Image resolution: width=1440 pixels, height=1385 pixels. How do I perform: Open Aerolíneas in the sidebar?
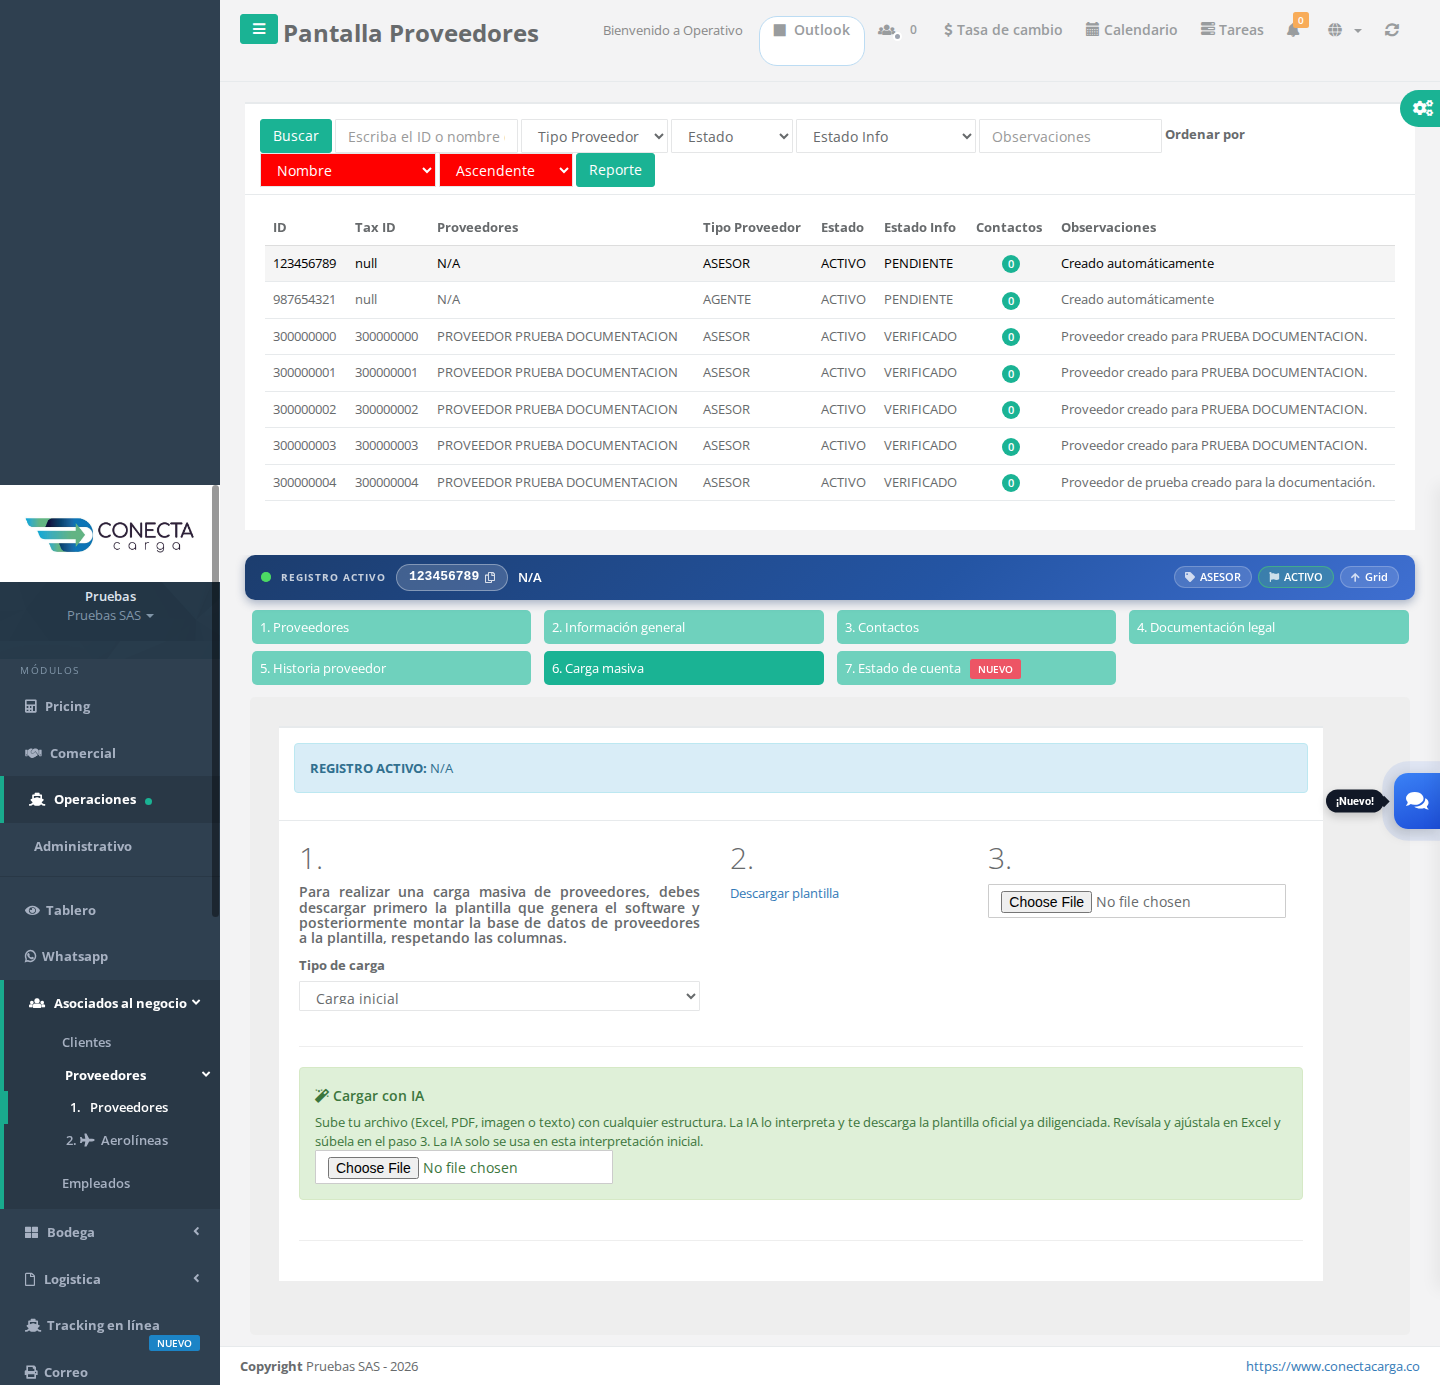click(x=117, y=1140)
